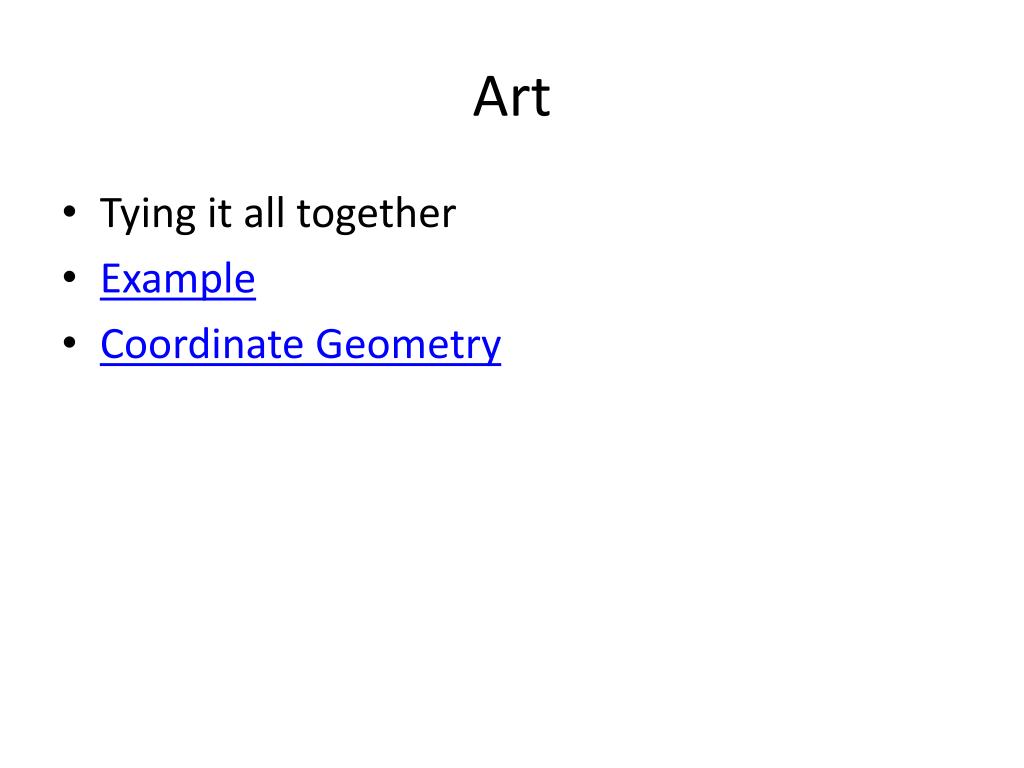Viewport: 1024px width, 768px height.
Task: Open the Example hyperlink
Action: [x=178, y=279]
